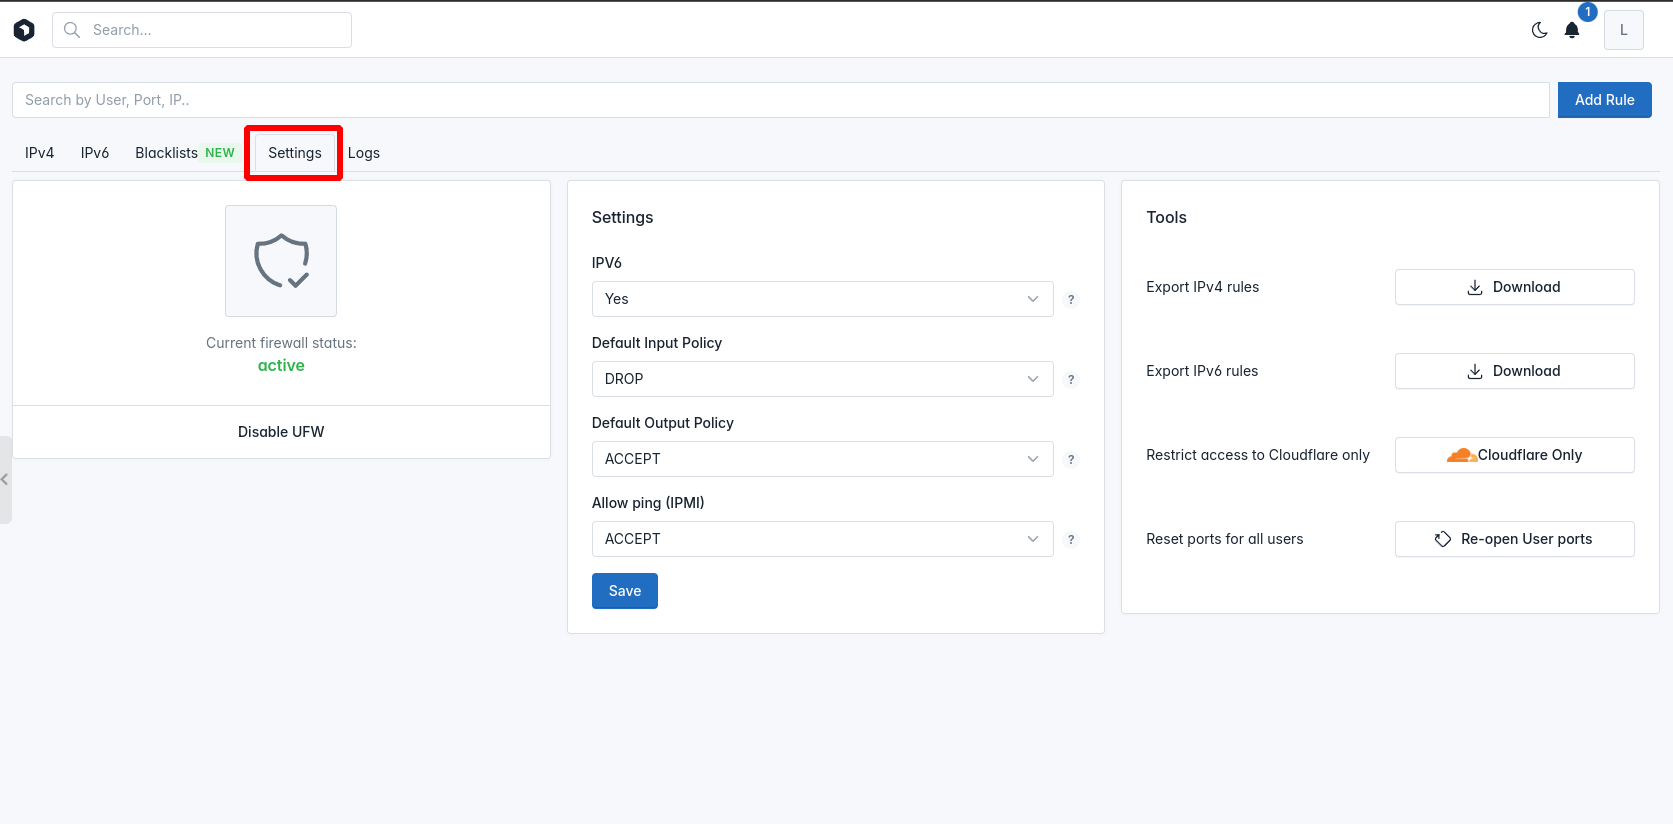Click the magnifier icon in the search box
The width and height of the screenshot is (1673, 824).
[x=72, y=30]
